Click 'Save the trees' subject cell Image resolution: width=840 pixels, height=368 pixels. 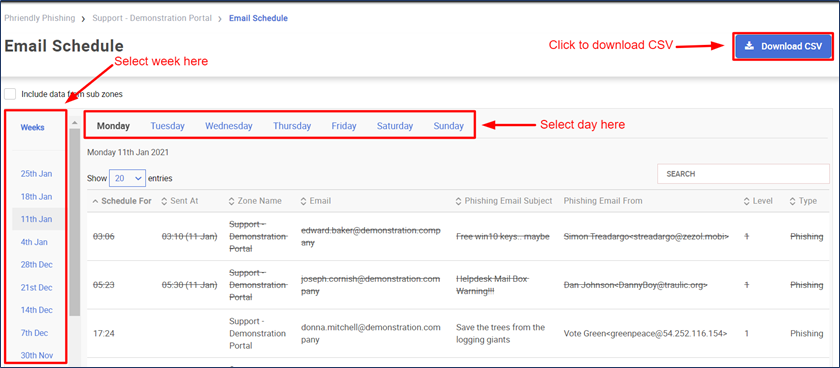click(x=500, y=333)
